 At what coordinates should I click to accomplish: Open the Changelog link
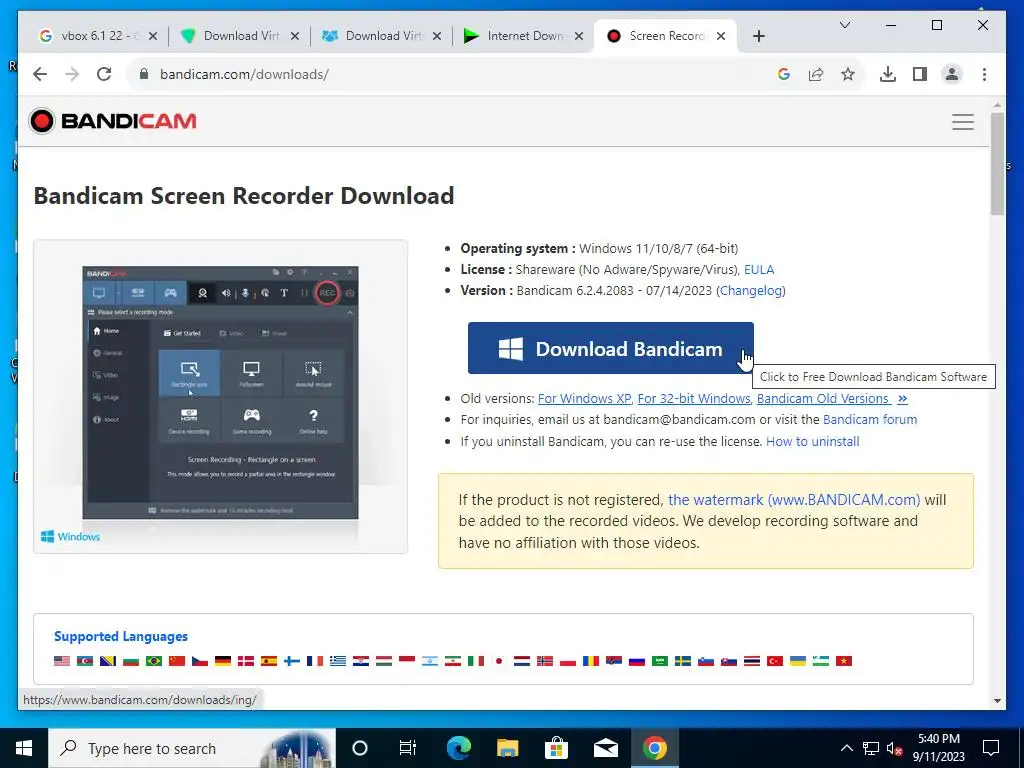click(x=751, y=291)
